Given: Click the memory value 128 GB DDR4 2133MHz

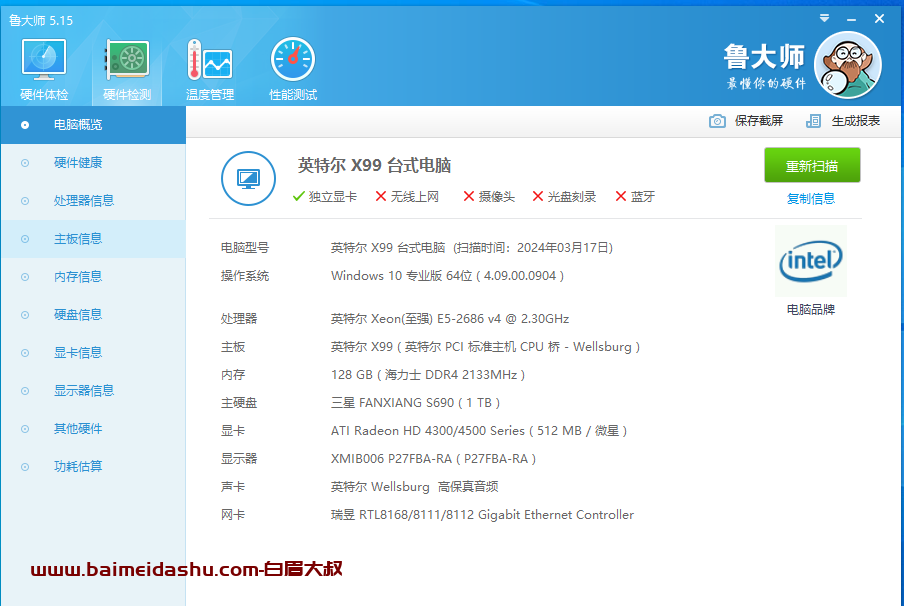Looking at the screenshot, I should (428, 375).
